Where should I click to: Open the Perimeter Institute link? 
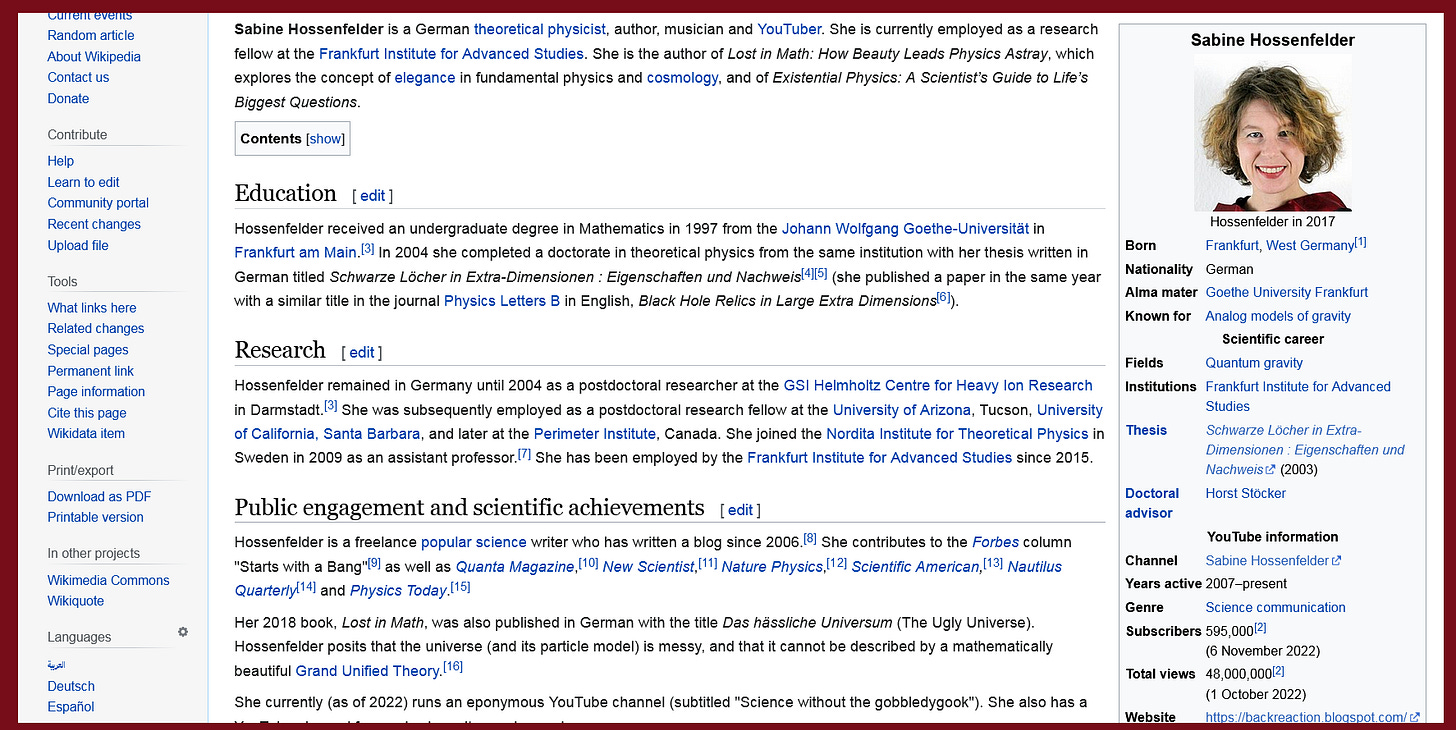pyautogui.click(x=595, y=433)
